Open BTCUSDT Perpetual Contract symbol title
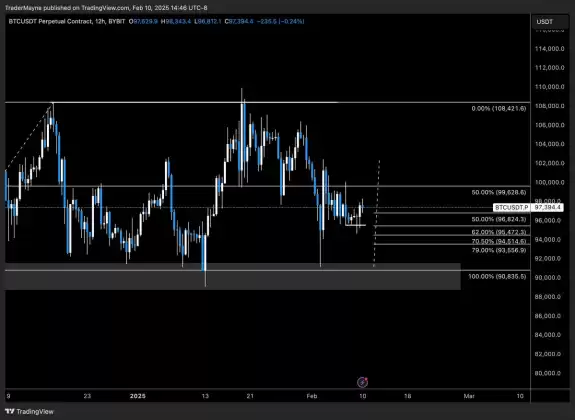575x420 pixels. click(x=50, y=22)
